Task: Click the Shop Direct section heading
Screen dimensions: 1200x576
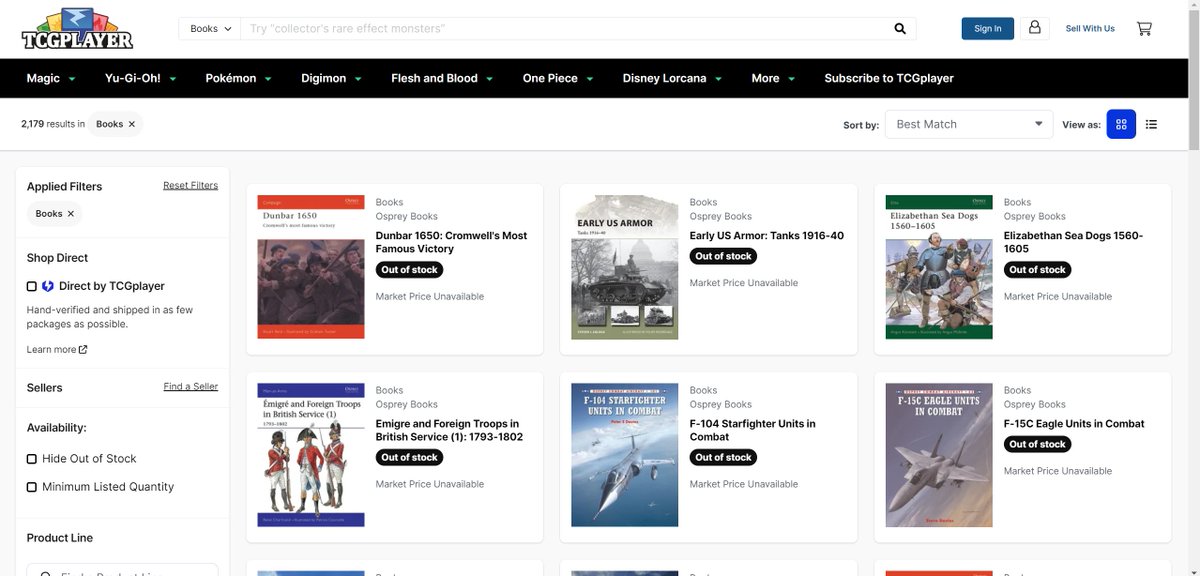Action: (57, 258)
